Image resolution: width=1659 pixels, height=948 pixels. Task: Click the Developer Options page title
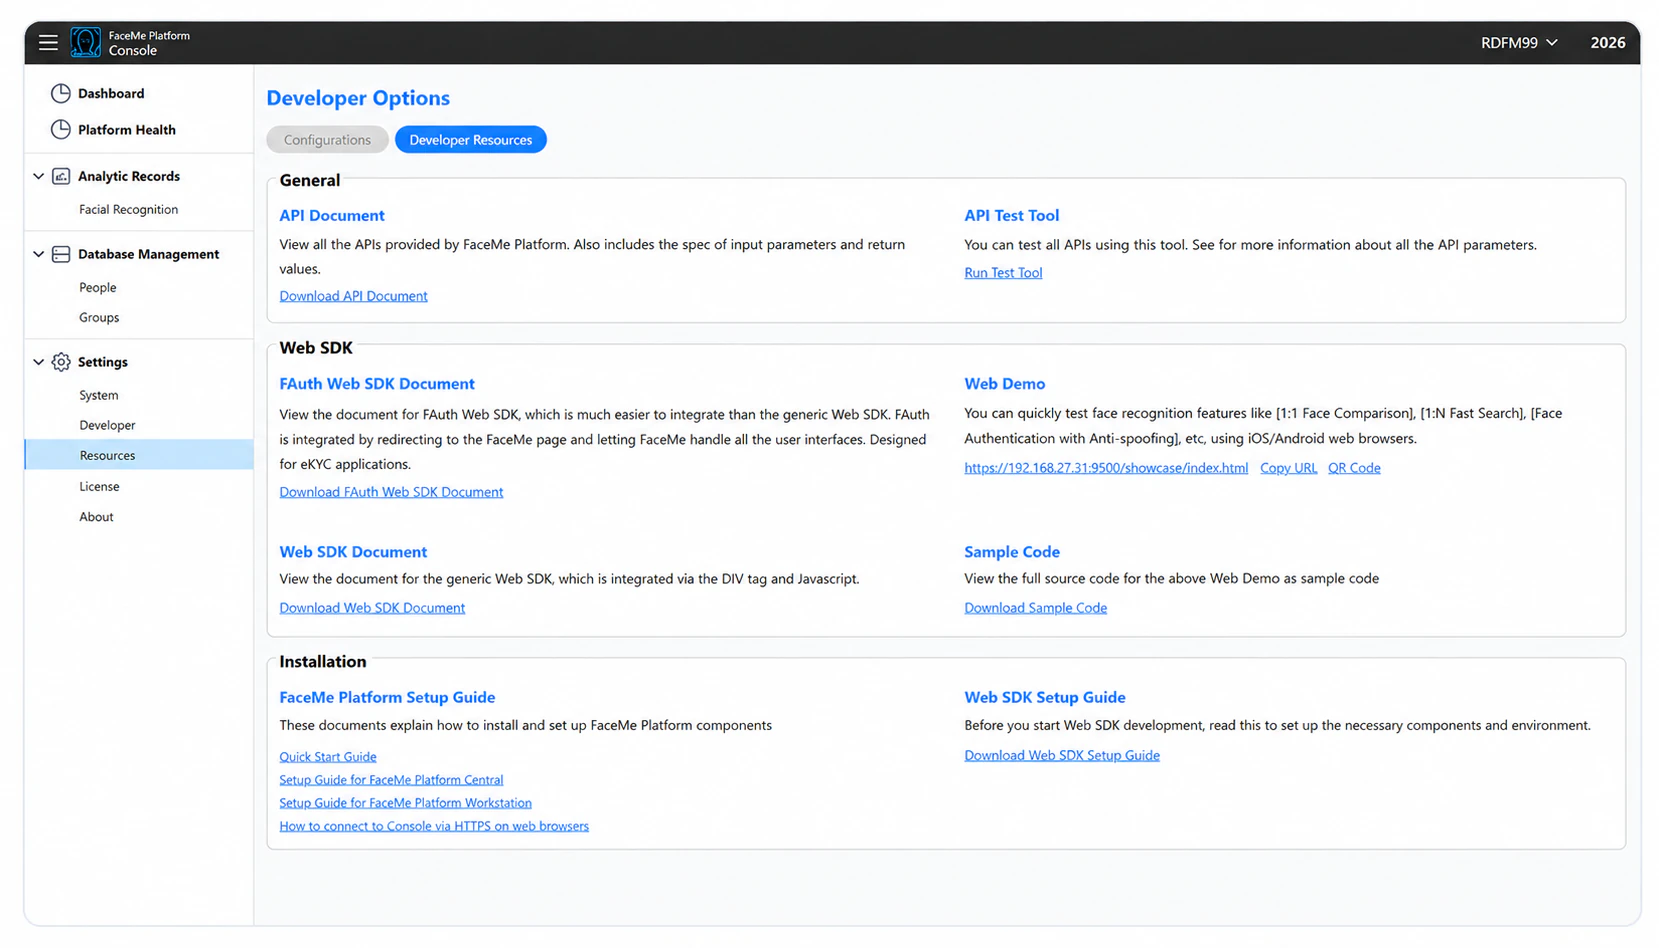pyautogui.click(x=358, y=98)
